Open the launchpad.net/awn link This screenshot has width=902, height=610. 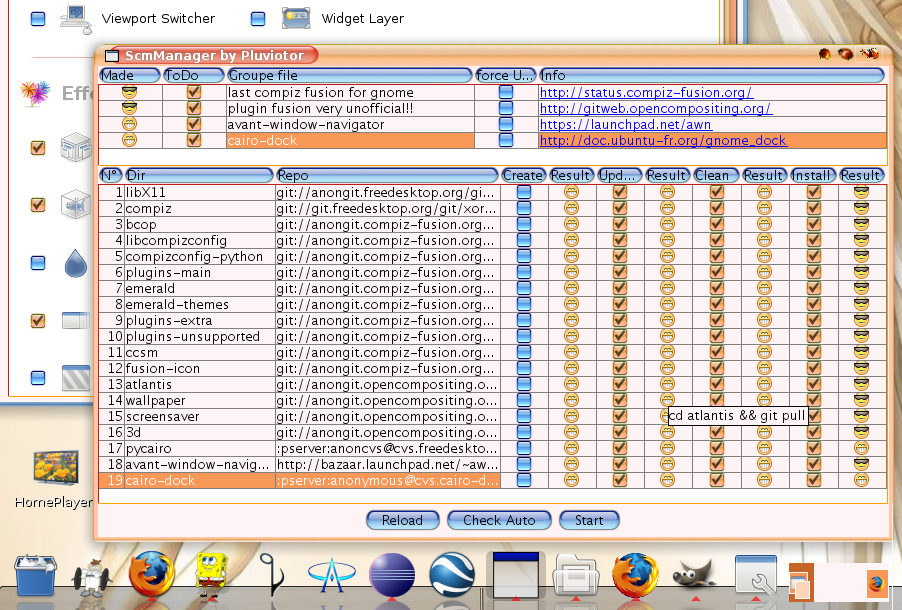[x=626, y=125]
